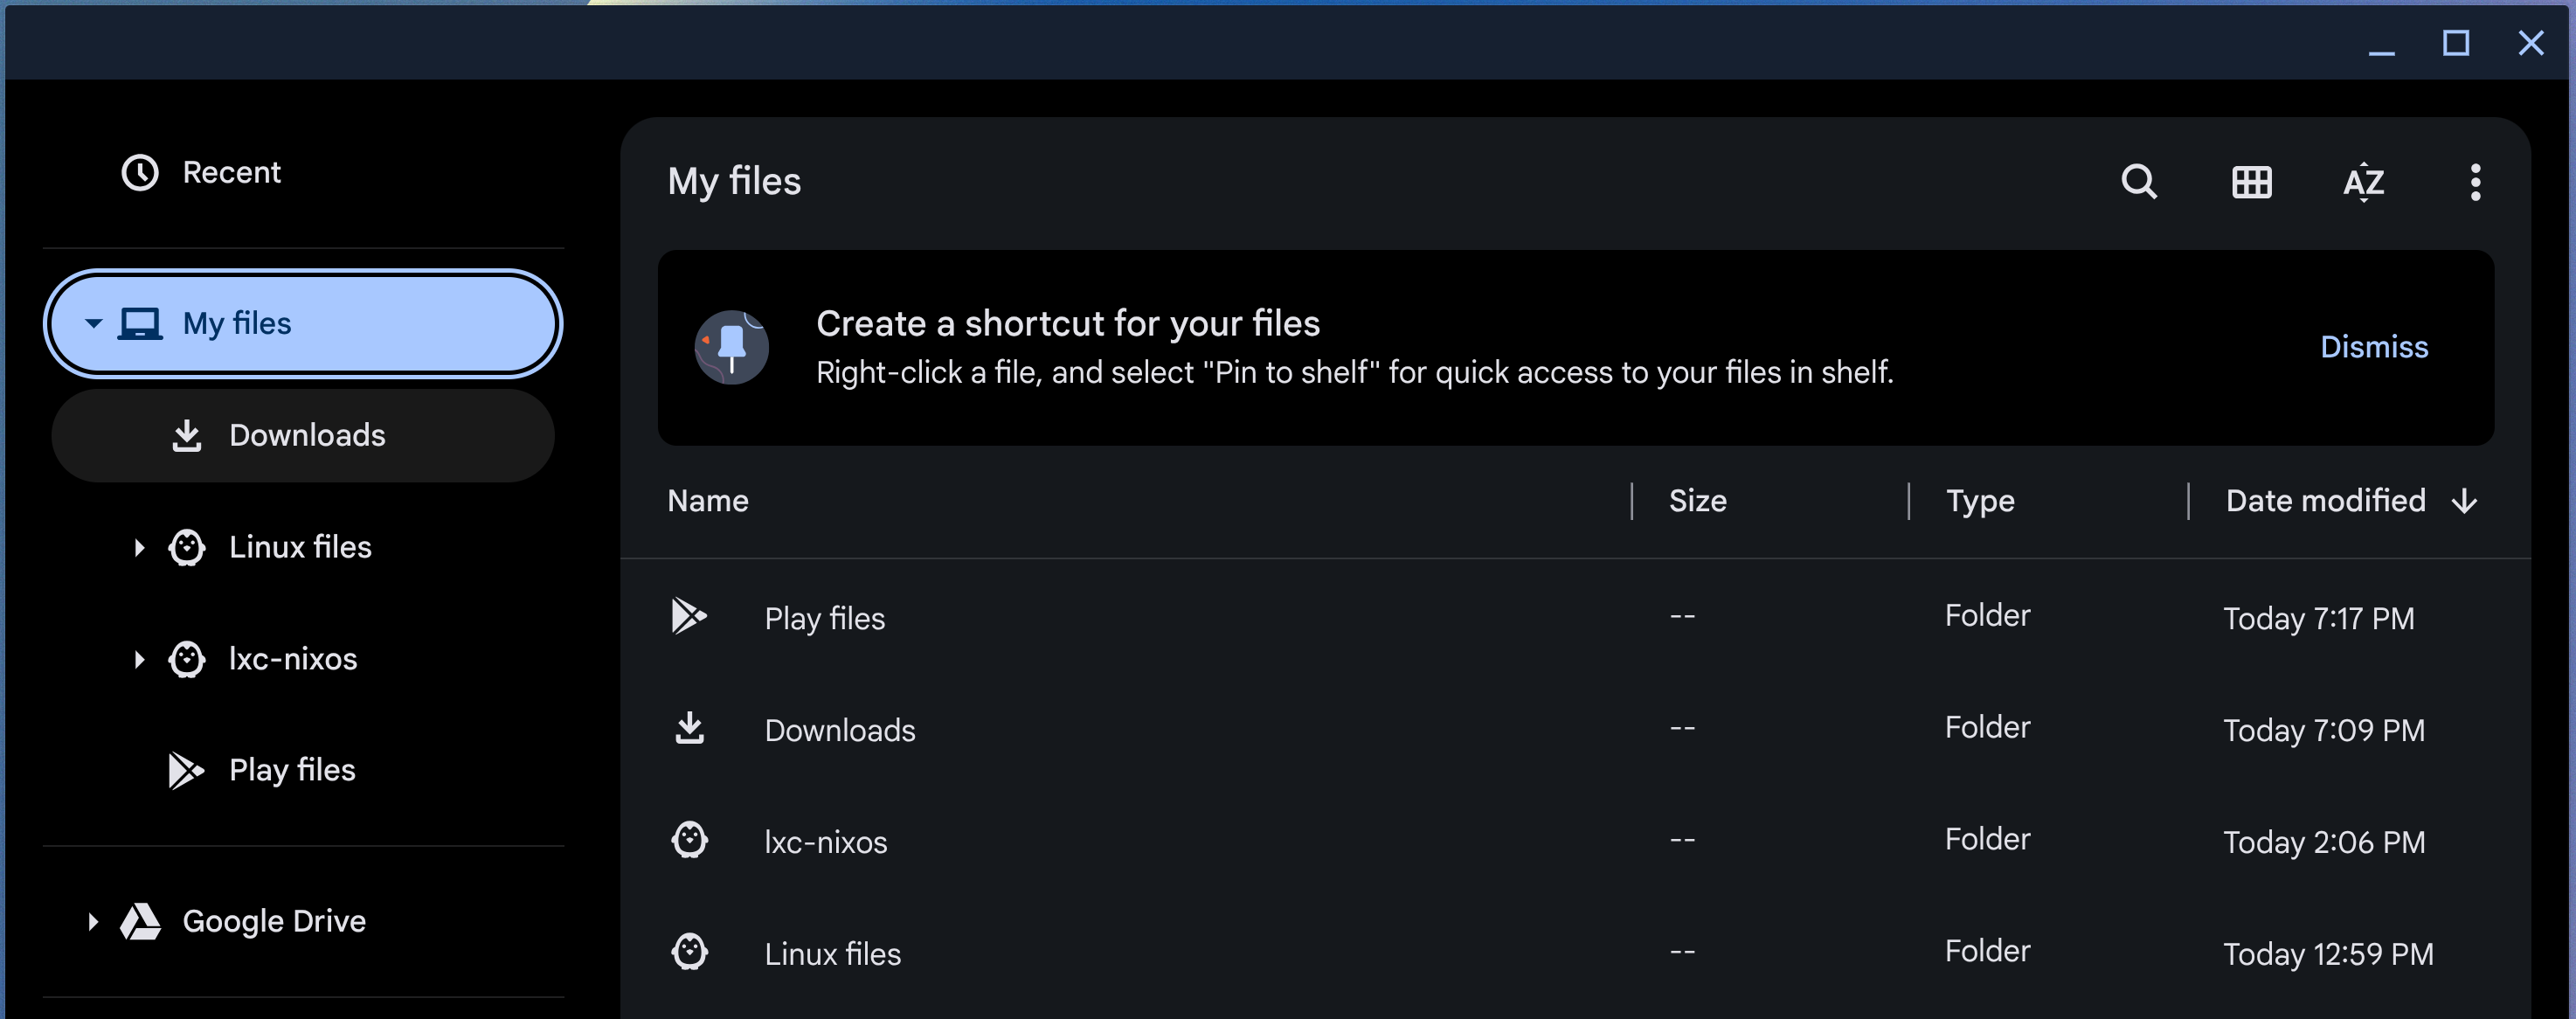This screenshot has height=1019, width=2576.
Task: Click the 'Today 2:06 PM' date cell
Action: coord(2324,843)
